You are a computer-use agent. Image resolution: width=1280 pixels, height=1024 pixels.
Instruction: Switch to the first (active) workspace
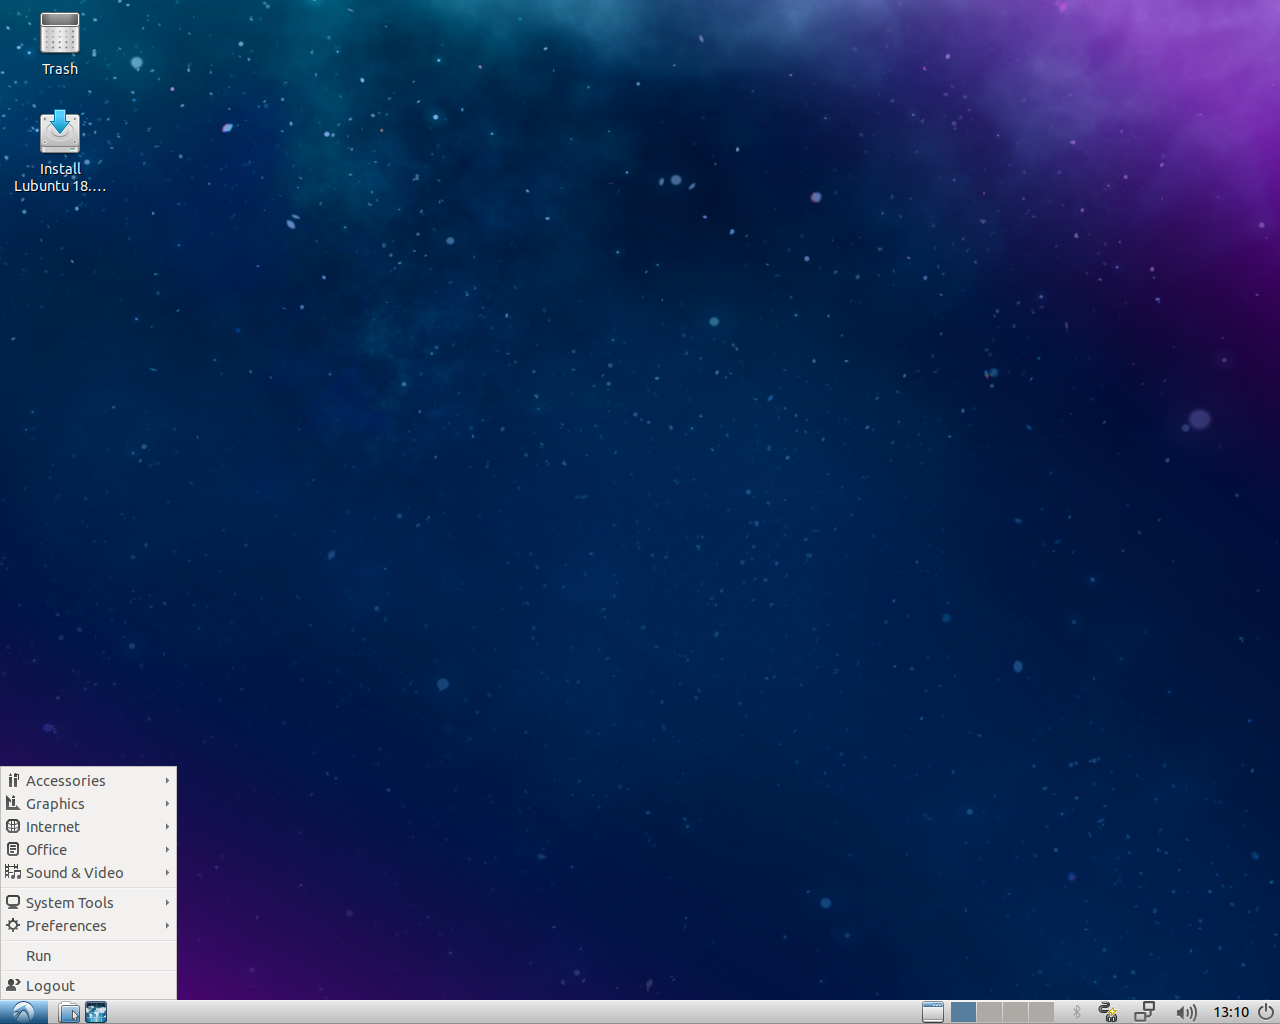pyautogui.click(x=963, y=1012)
